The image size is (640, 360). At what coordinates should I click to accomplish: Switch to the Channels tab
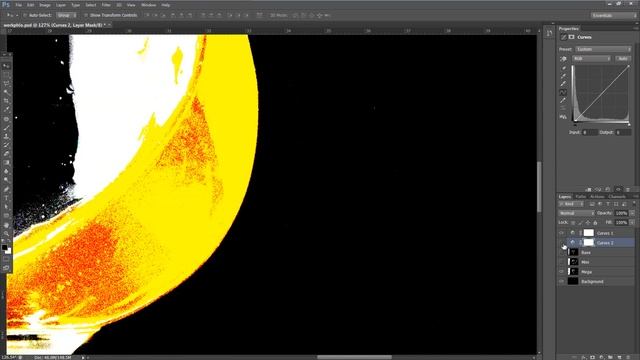[617, 197]
